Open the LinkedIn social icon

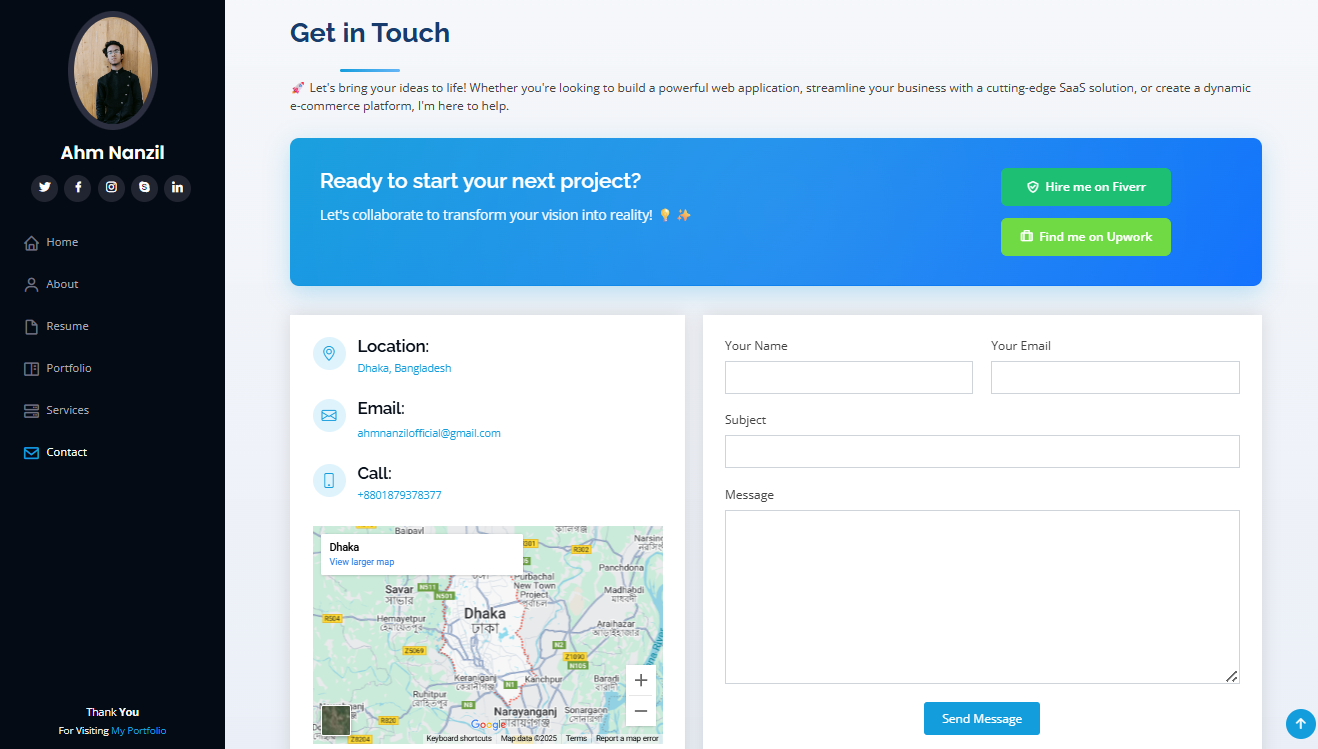(177, 188)
